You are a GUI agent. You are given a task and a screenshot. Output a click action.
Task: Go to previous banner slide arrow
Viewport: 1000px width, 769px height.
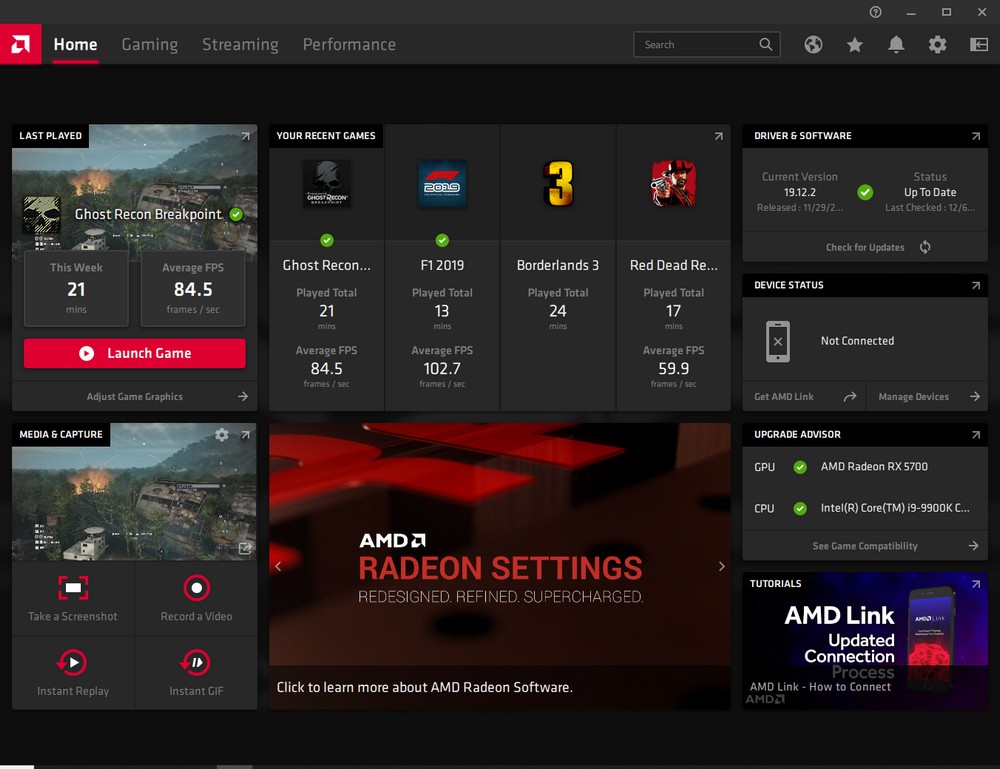tap(278, 566)
